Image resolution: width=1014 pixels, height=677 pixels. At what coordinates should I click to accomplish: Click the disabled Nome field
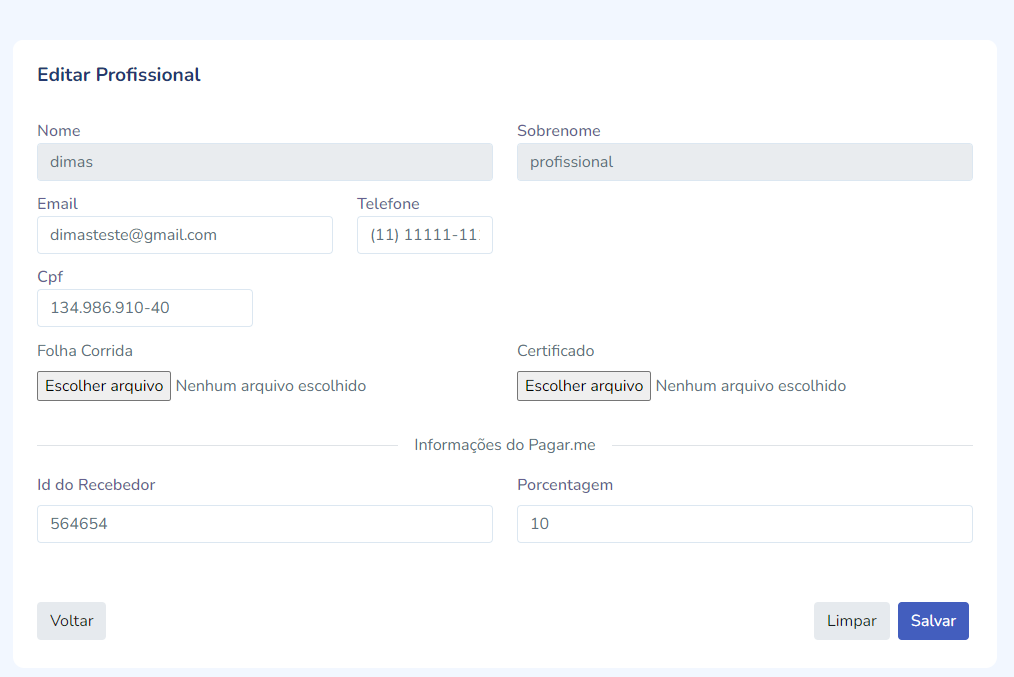pos(264,162)
